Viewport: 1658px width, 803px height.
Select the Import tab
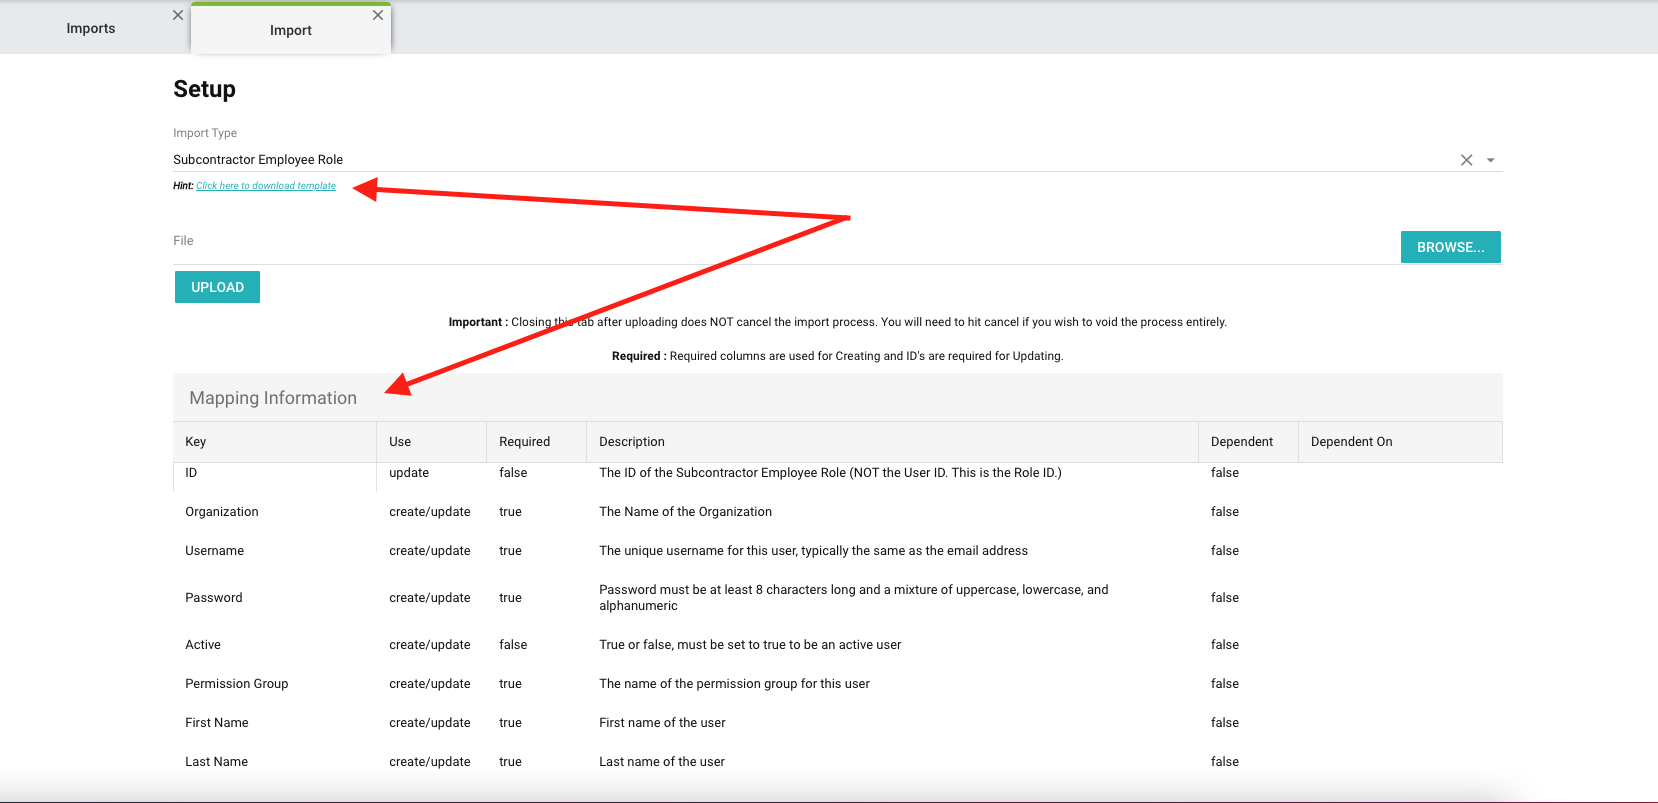pyautogui.click(x=290, y=30)
